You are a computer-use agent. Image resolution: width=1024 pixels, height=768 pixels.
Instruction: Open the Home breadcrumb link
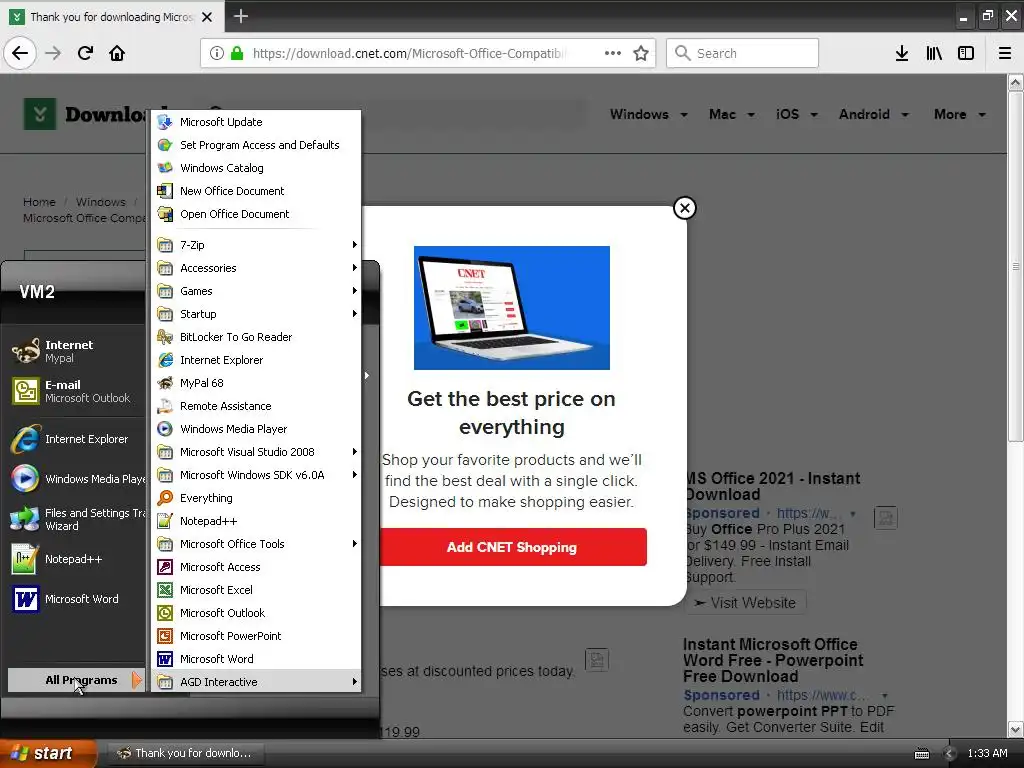click(39, 202)
